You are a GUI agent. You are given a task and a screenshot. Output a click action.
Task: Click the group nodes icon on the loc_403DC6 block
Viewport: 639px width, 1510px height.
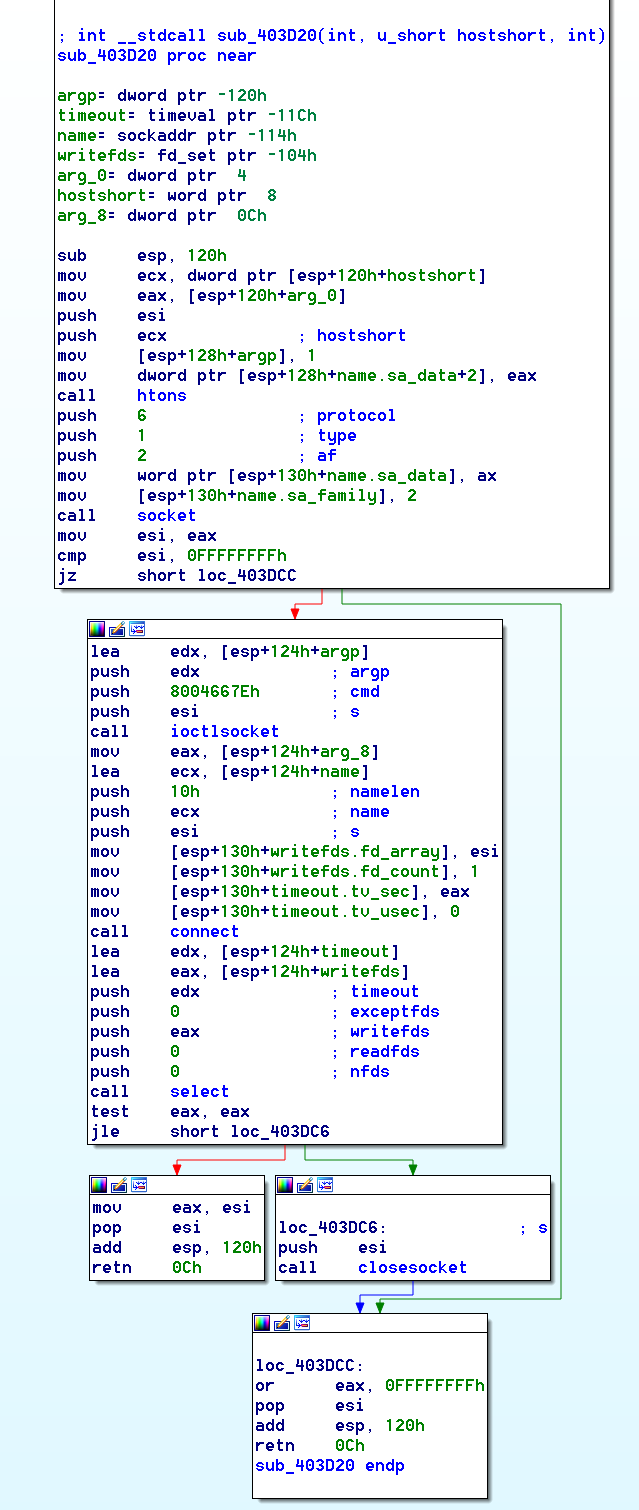coord(325,1185)
